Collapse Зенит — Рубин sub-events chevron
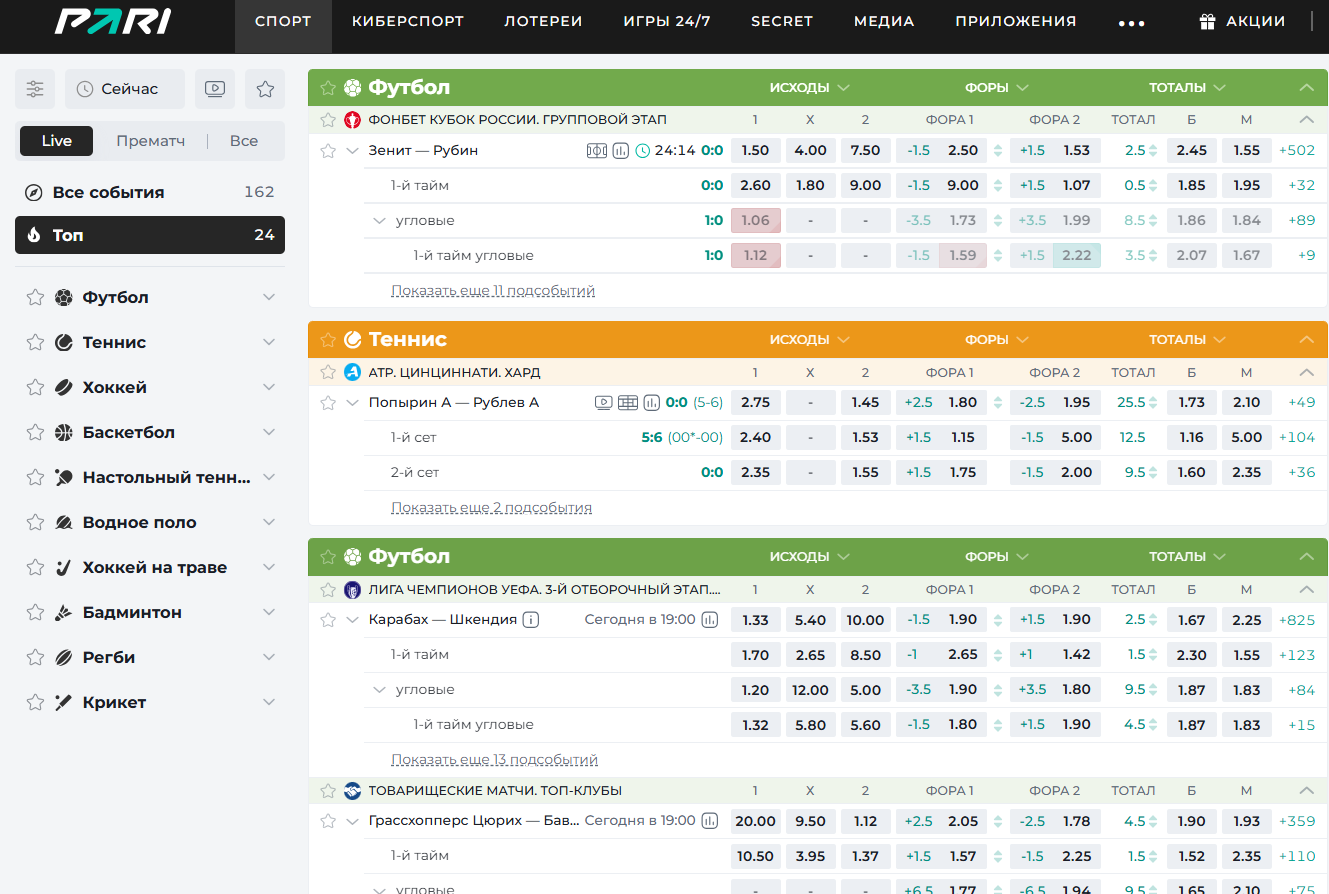This screenshot has width=1329, height=894. coord(351,151)
